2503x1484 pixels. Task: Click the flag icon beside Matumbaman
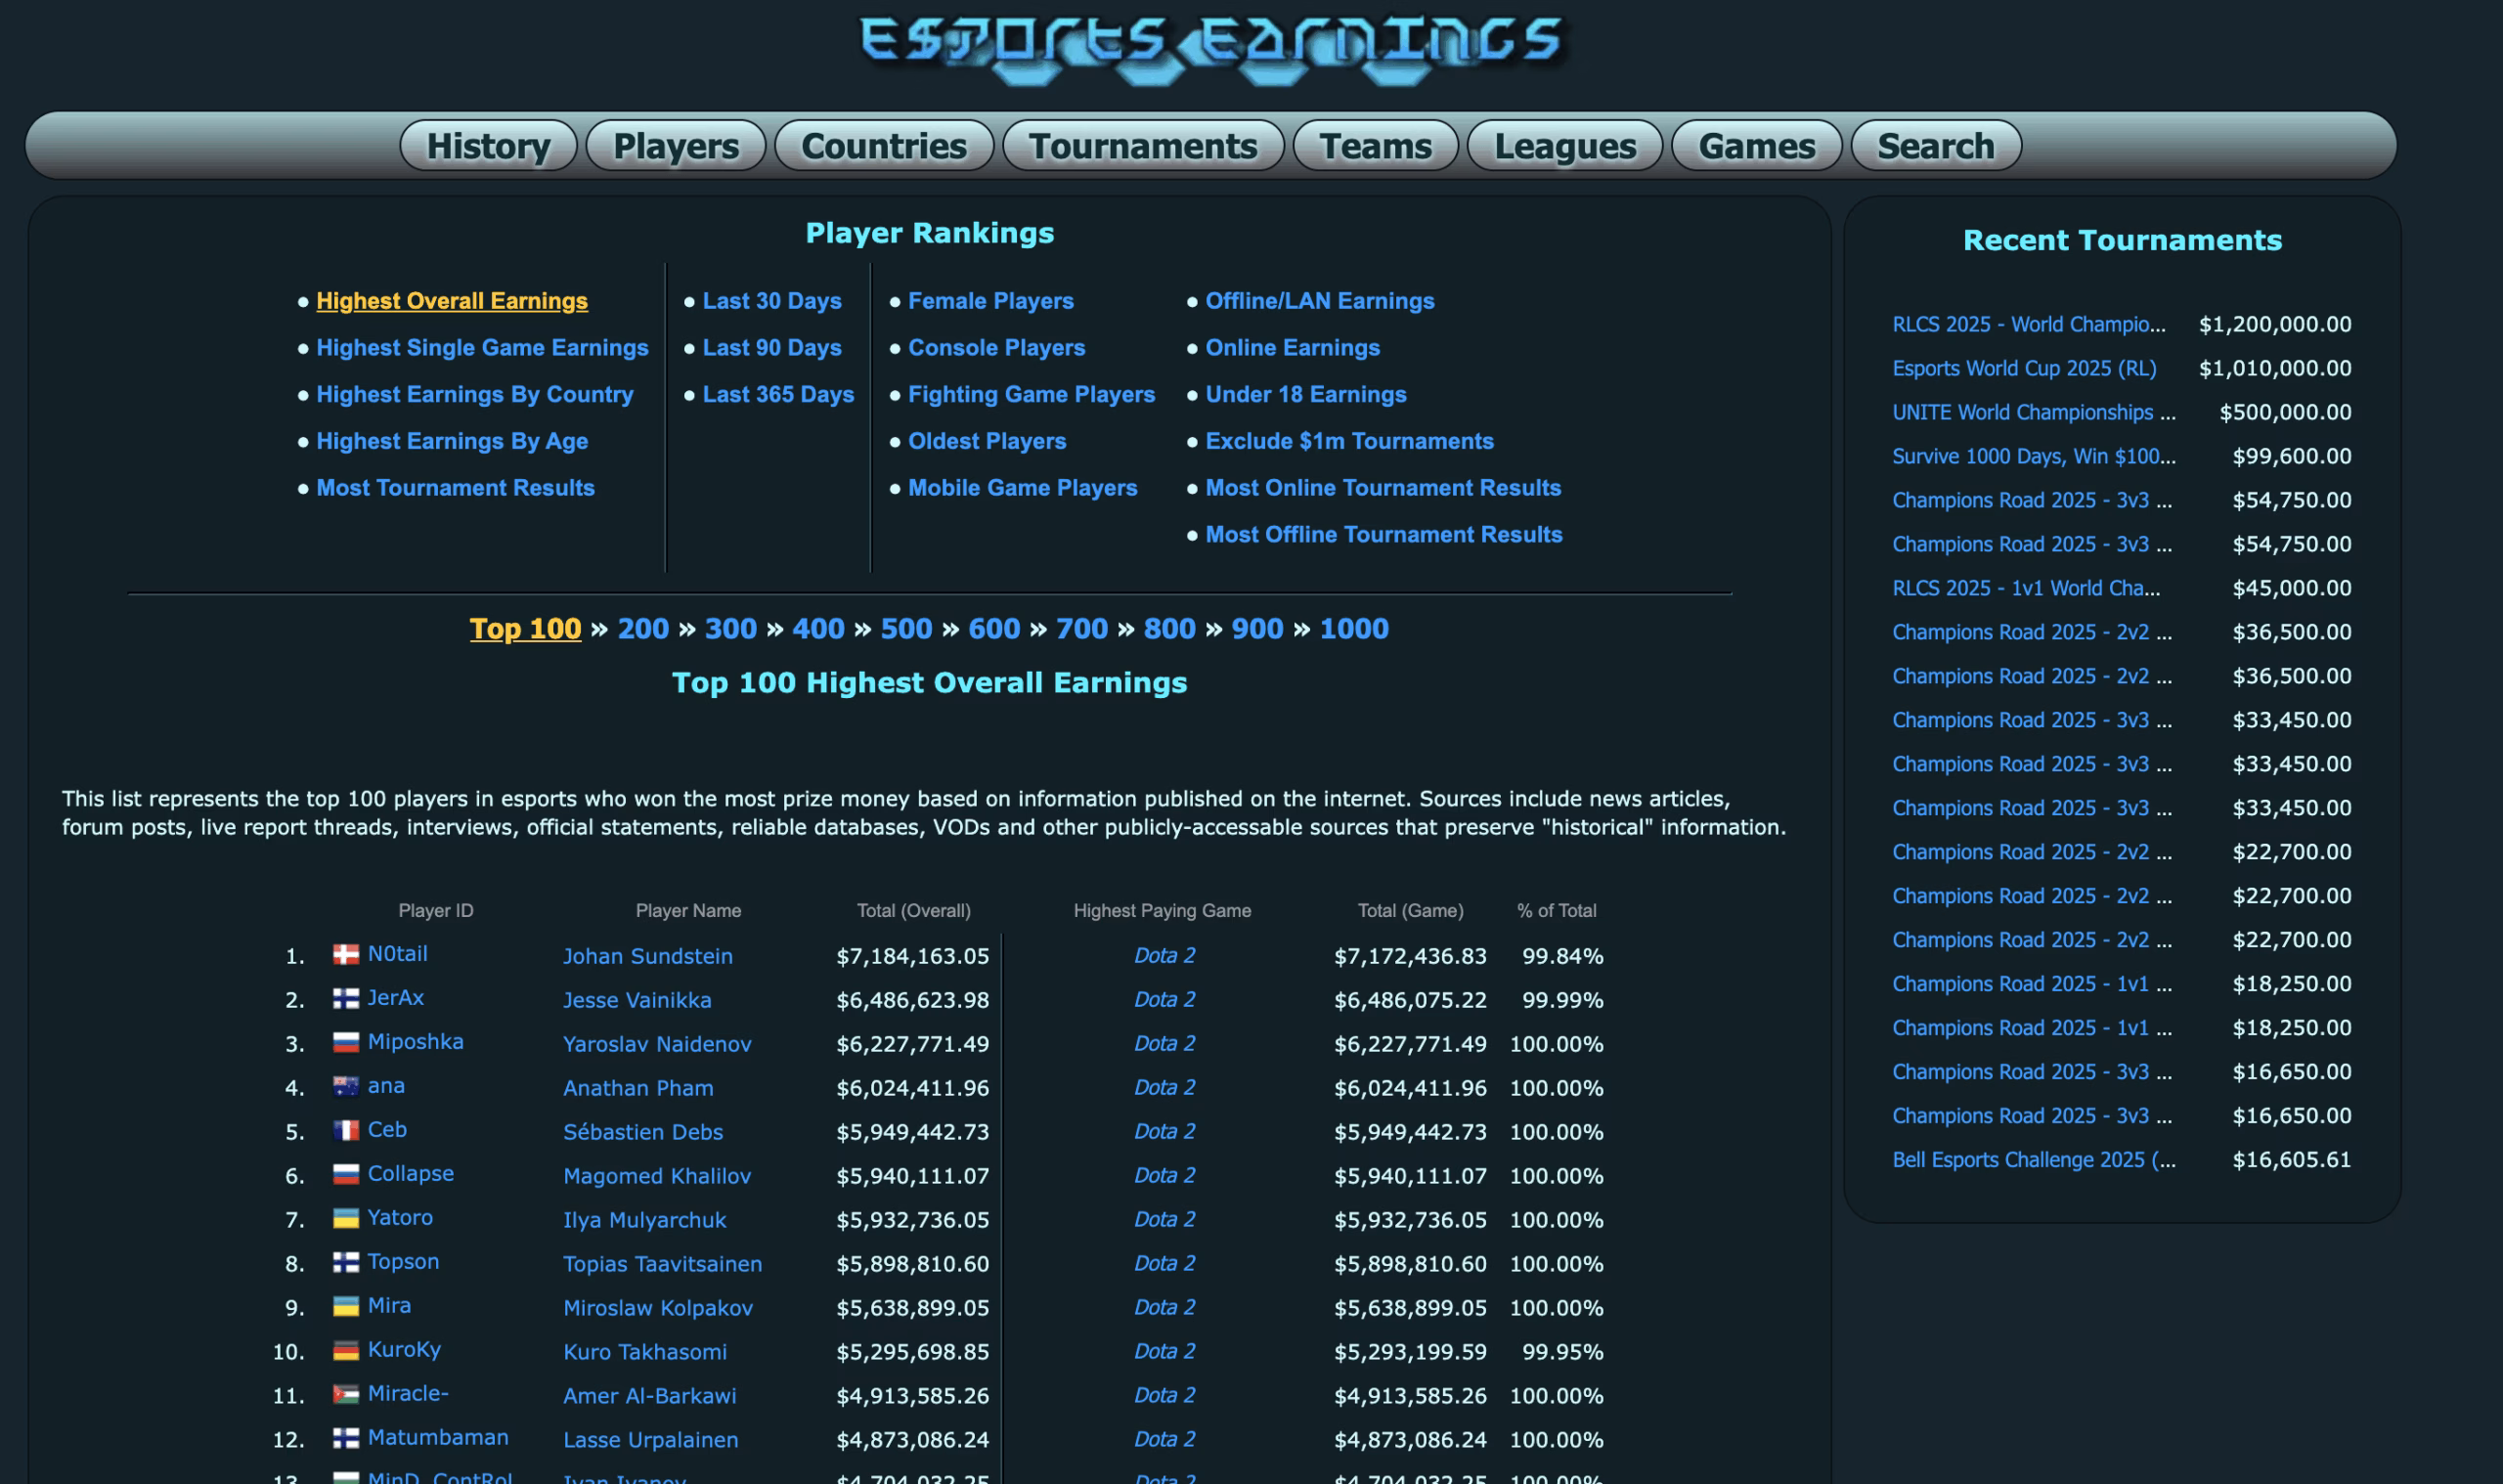coord(346,1439)
